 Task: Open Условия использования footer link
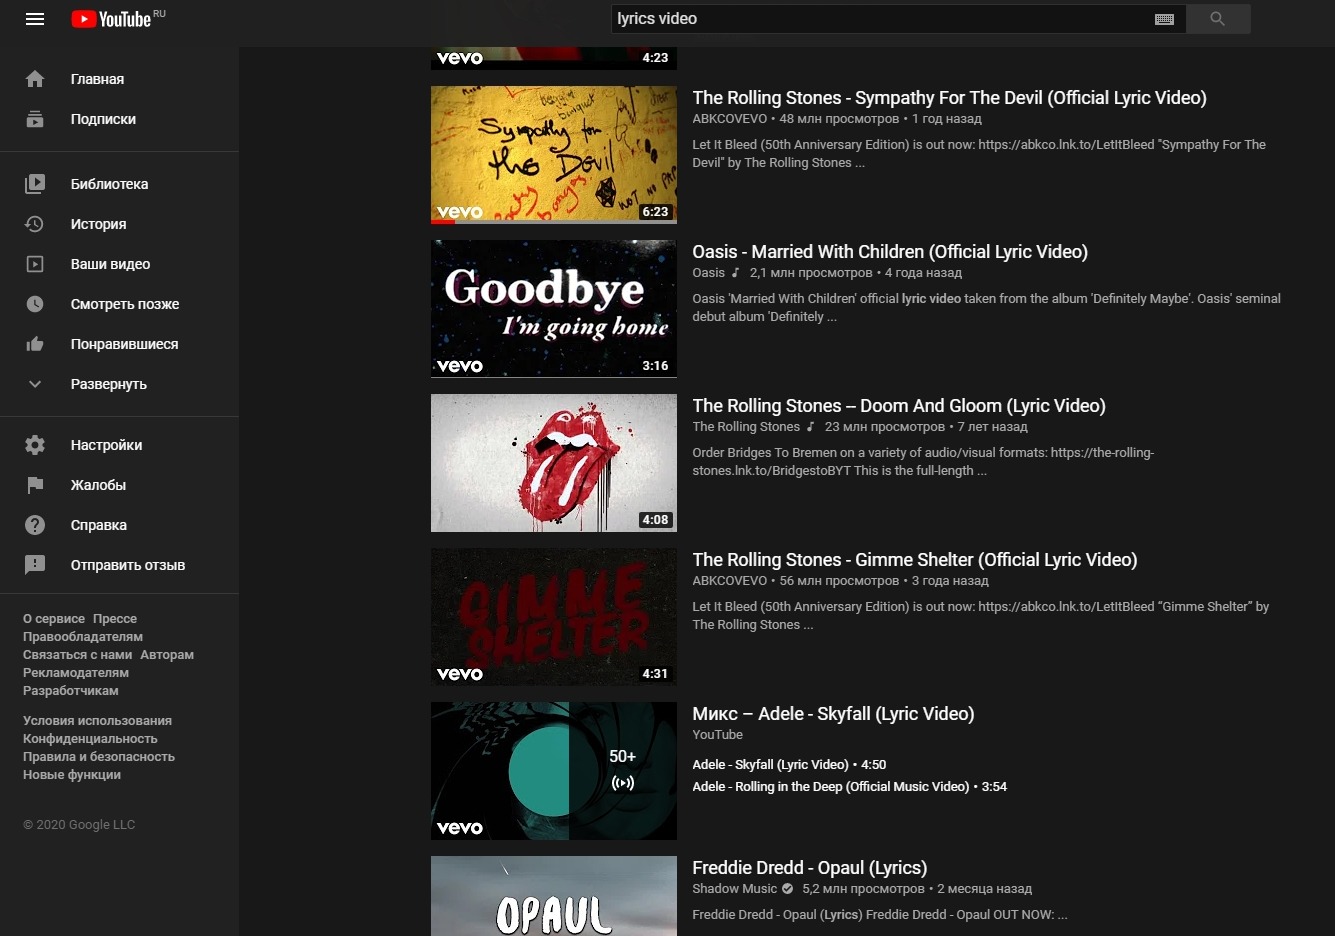pos(97,721)
